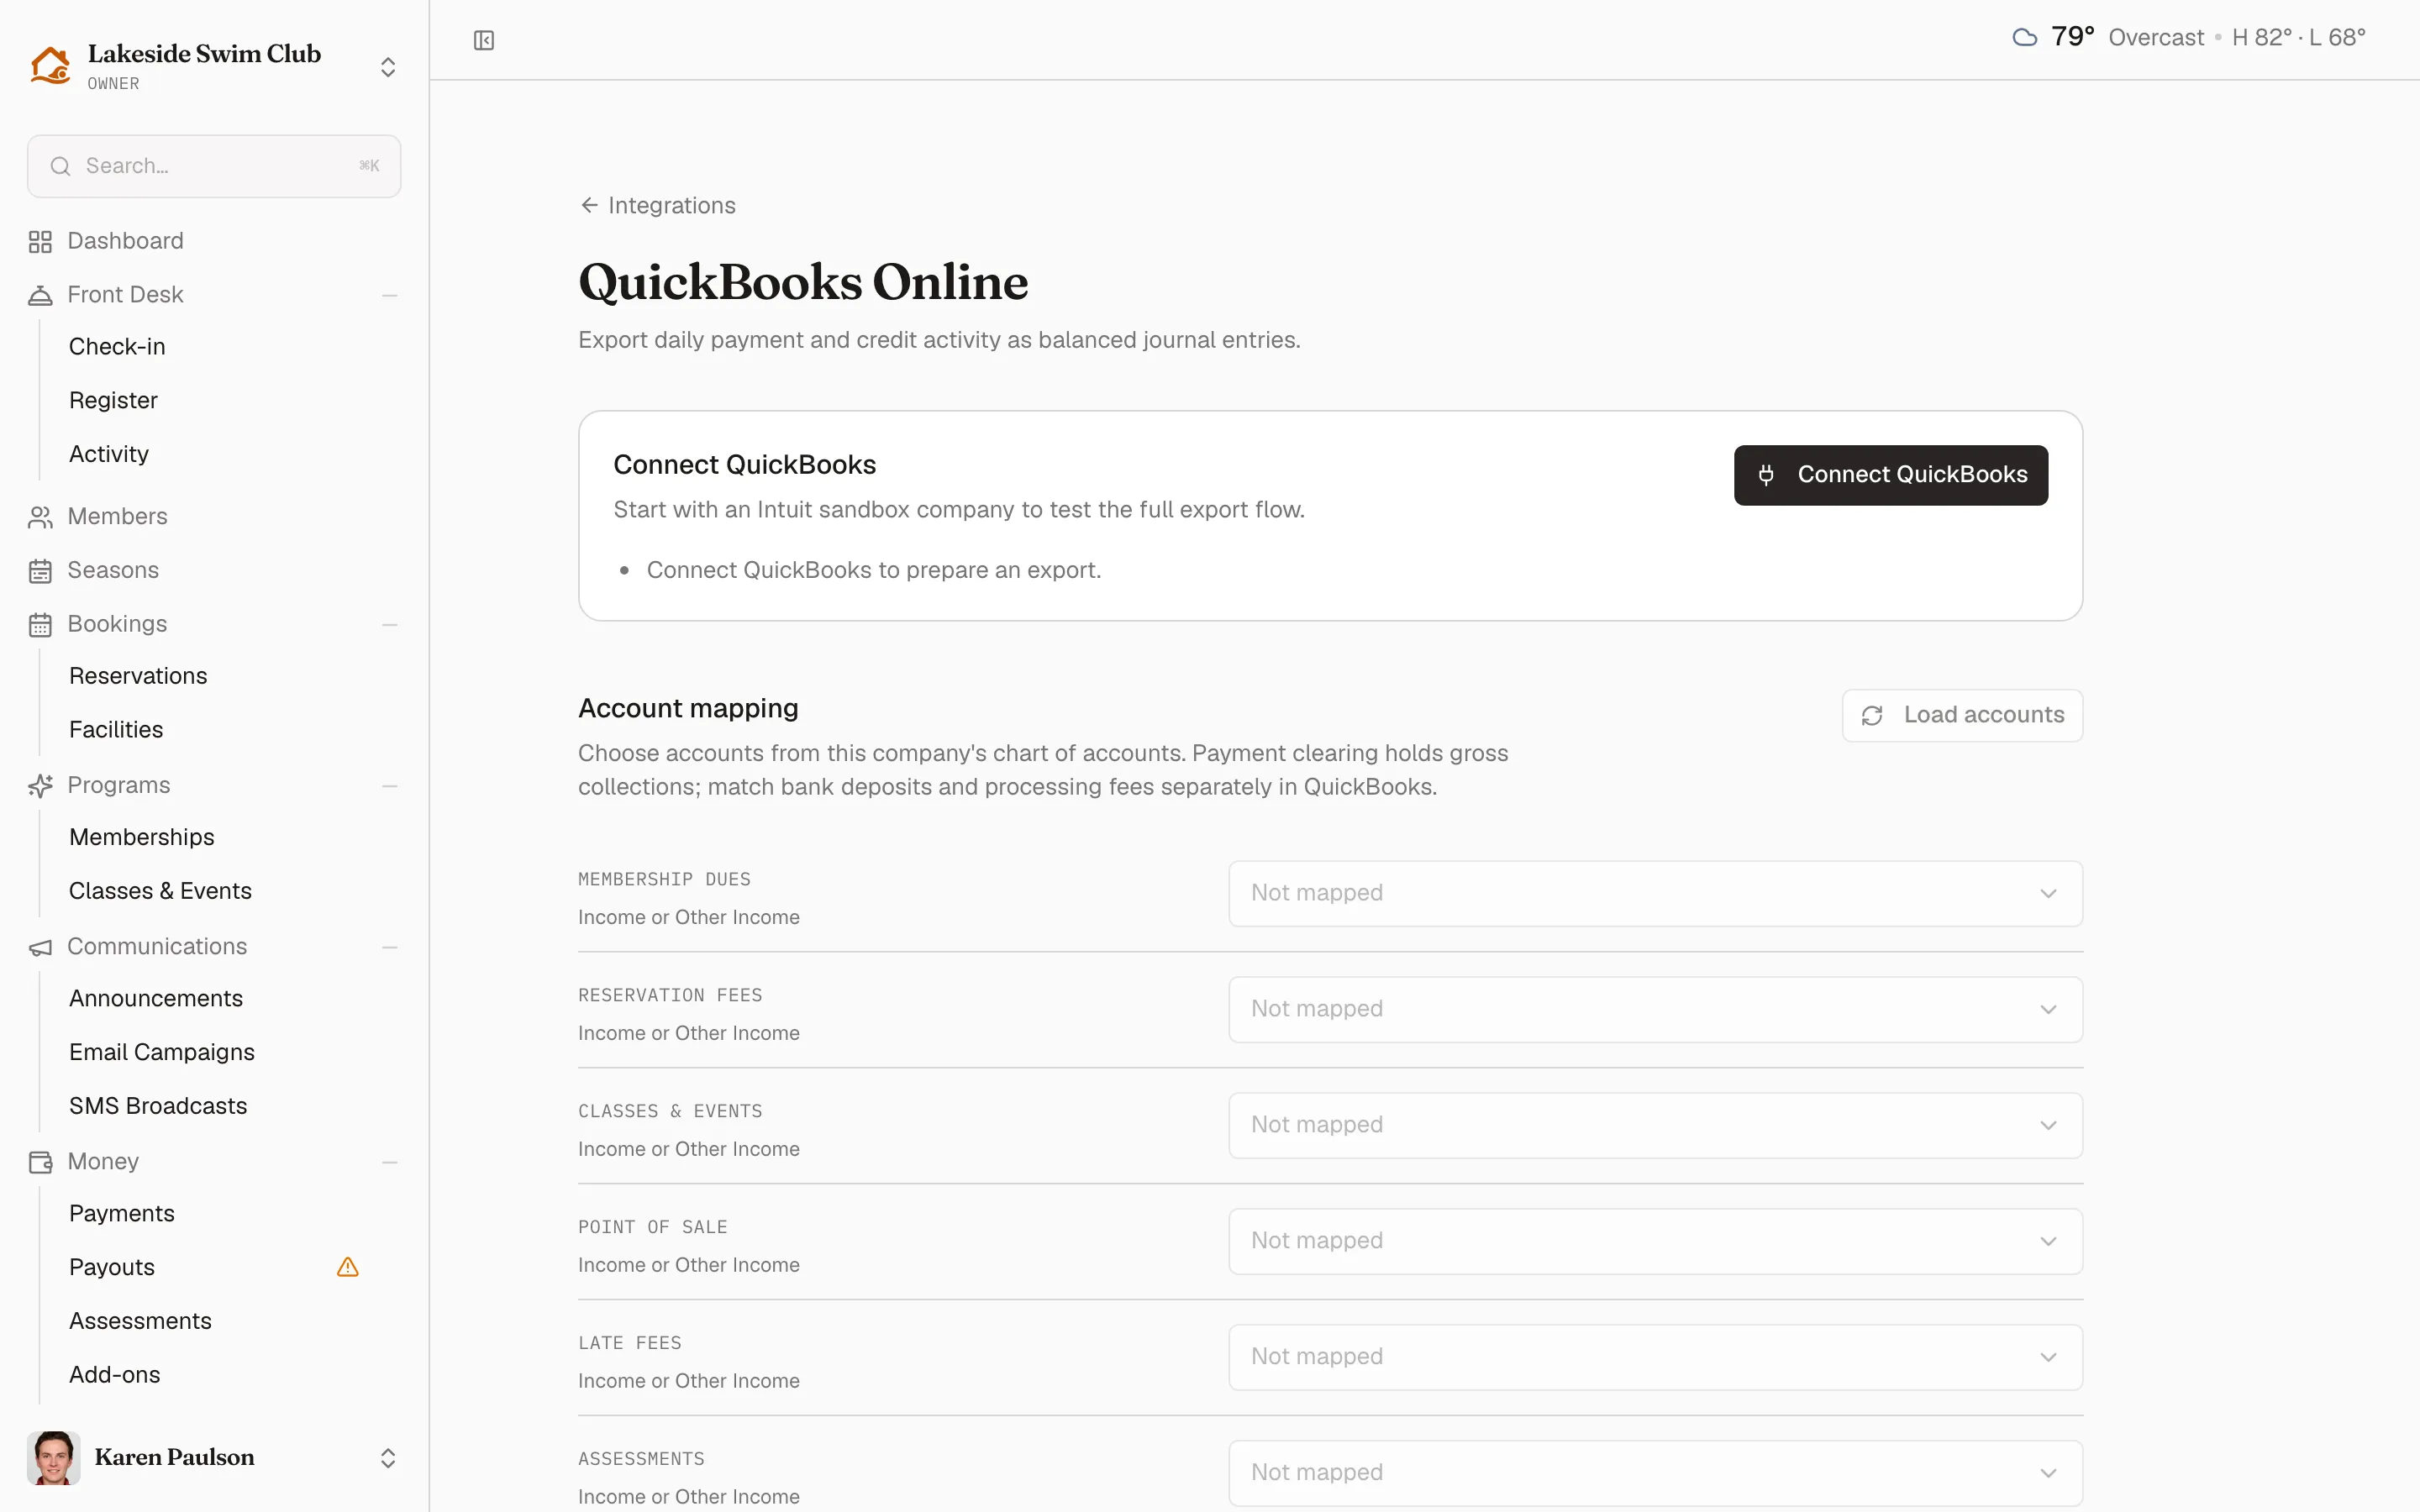Open the Check-in page
2420x1512 pixels.
pyautogui.click(x=117, y=347)
